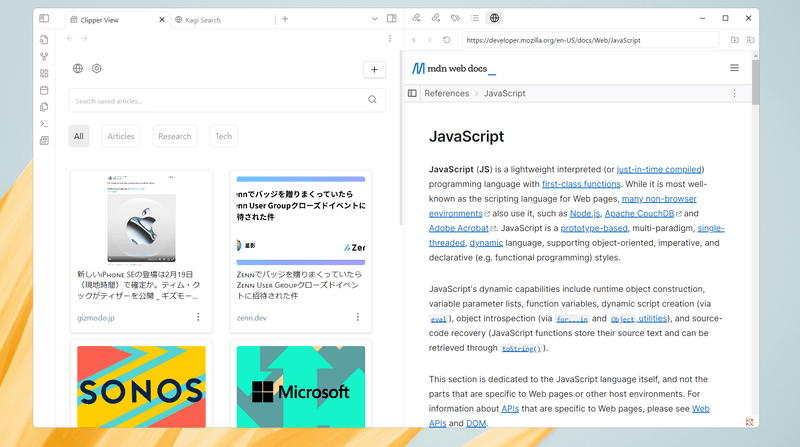The image size is (800, 447).
Task: Open the gizmodo.jp iPhone SE thumbnail
Action: pos(141,219)
